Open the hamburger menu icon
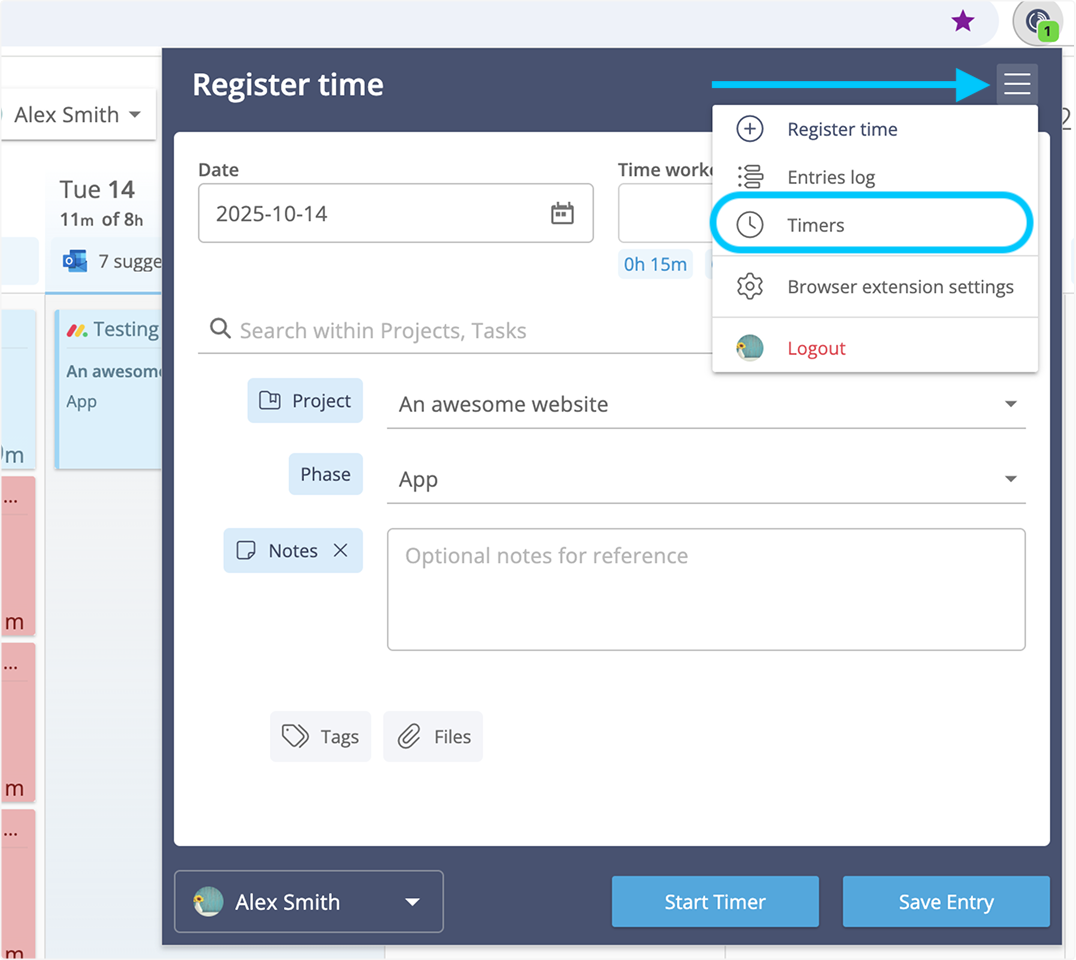Screen dimensions: 1076x960 (1017, 84)
